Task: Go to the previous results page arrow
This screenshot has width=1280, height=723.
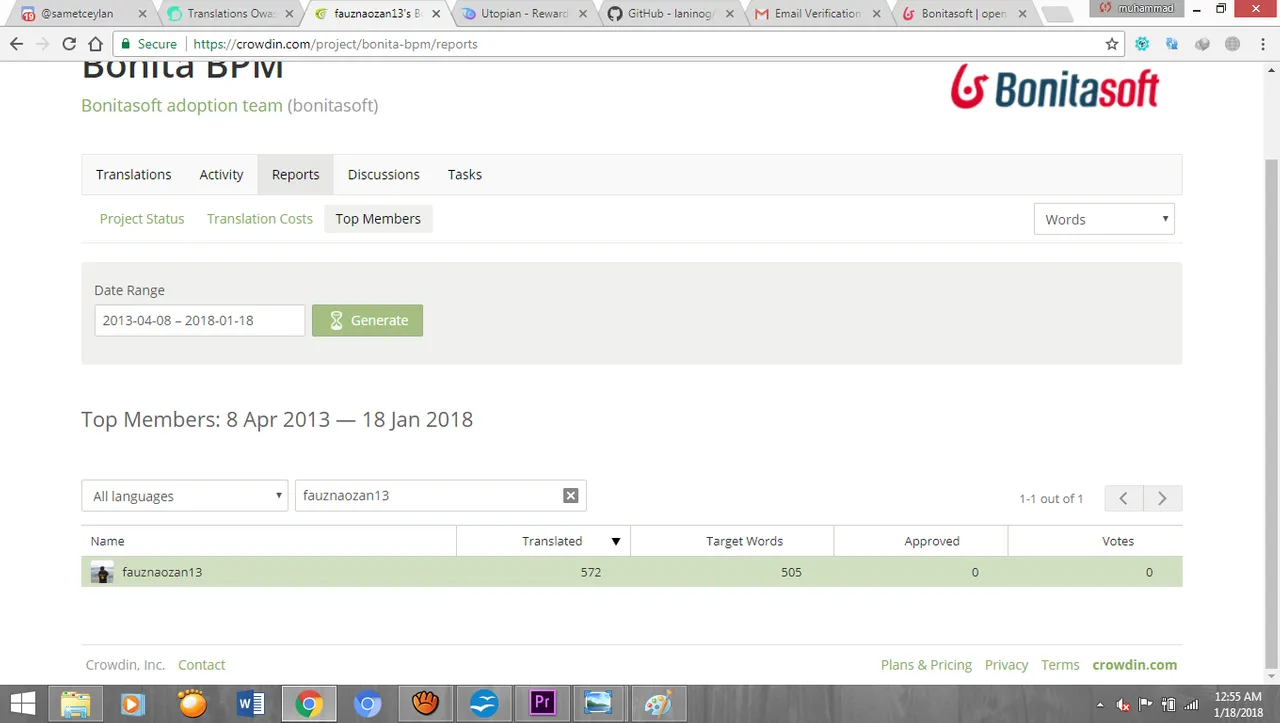Action: (x=1123, y=498)
